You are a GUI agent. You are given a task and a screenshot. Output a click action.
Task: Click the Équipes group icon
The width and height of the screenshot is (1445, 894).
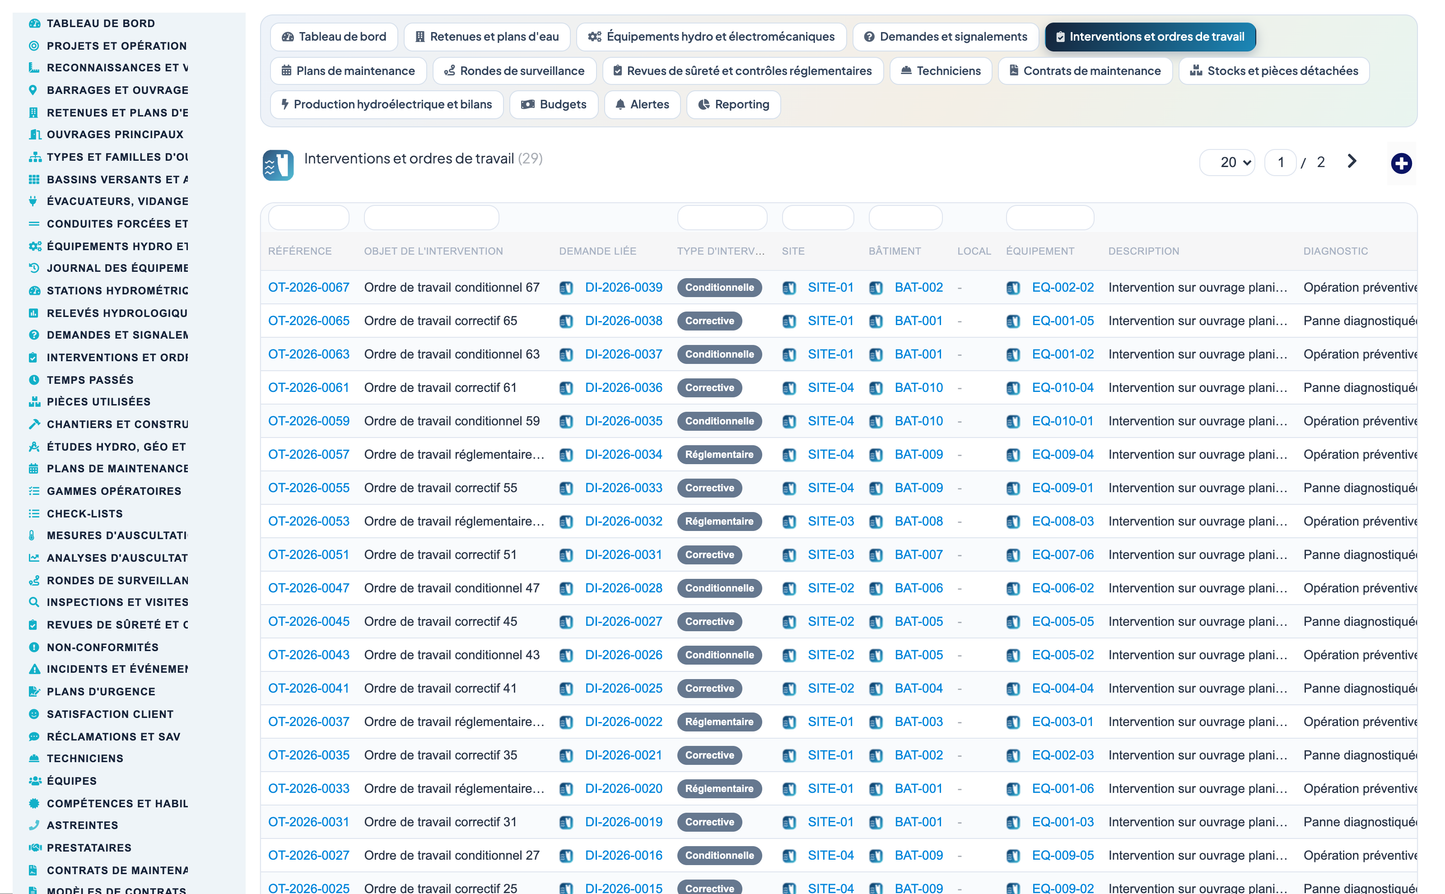click(x=34, y=781)
